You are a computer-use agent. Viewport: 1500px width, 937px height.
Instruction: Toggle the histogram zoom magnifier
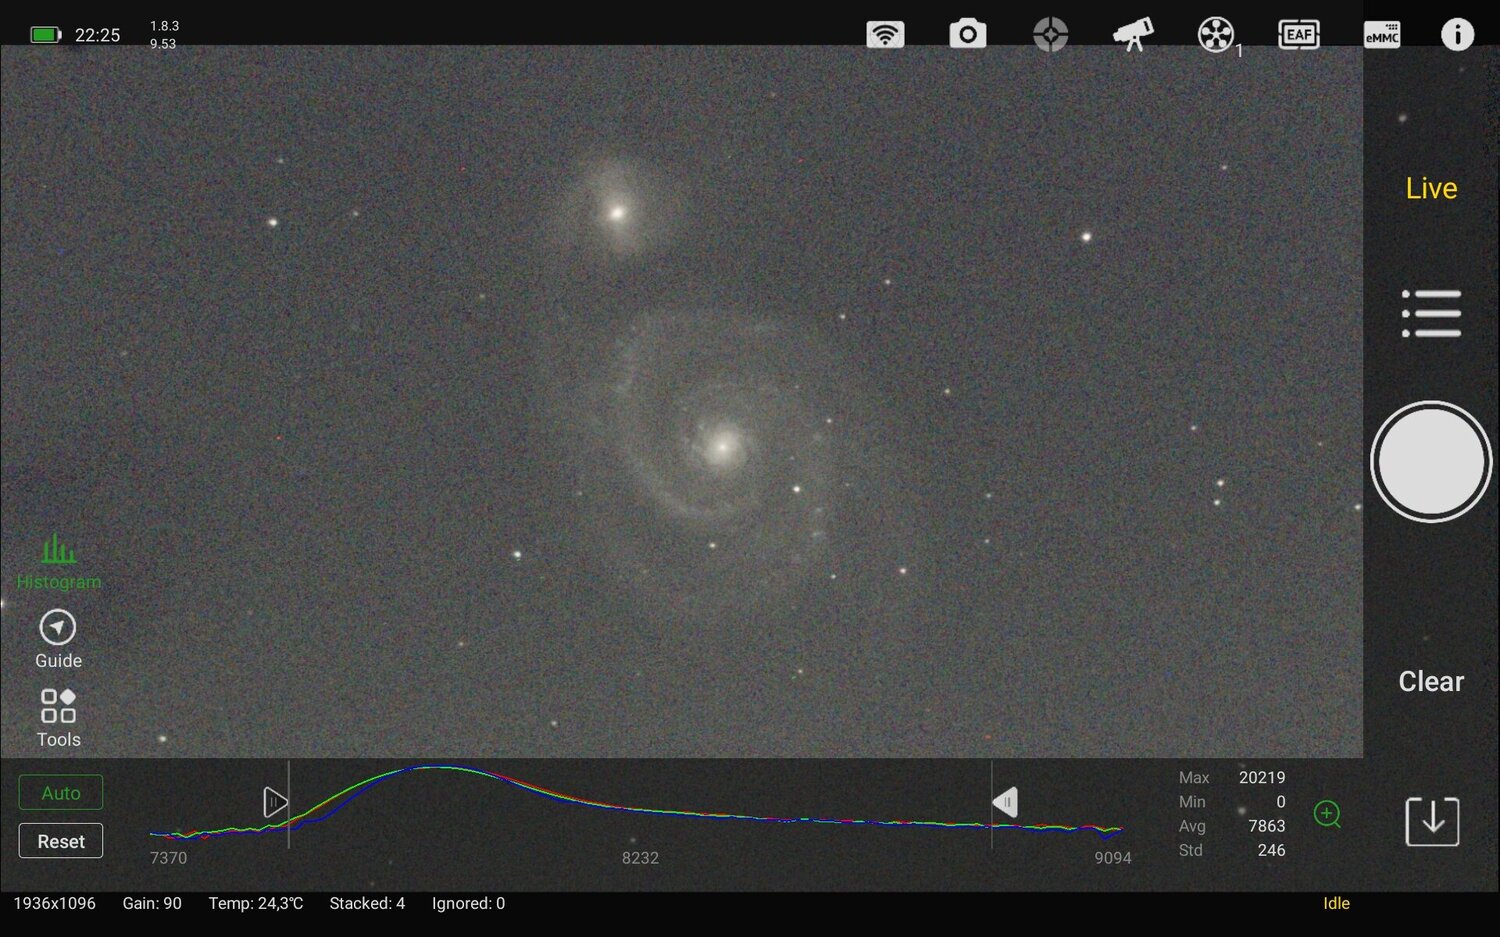(x=1328, y=814)
